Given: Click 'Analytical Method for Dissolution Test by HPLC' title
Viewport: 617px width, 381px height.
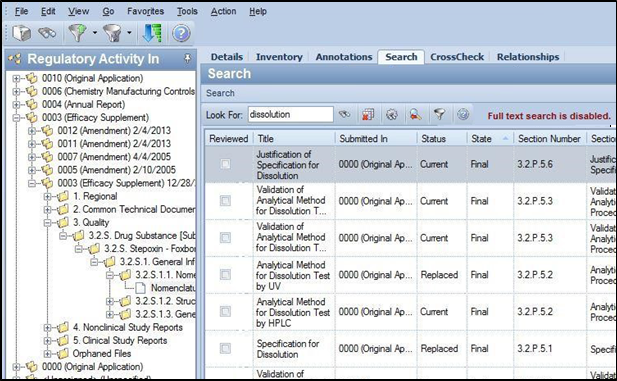Looking at the screenshot, I should (293, 312).
